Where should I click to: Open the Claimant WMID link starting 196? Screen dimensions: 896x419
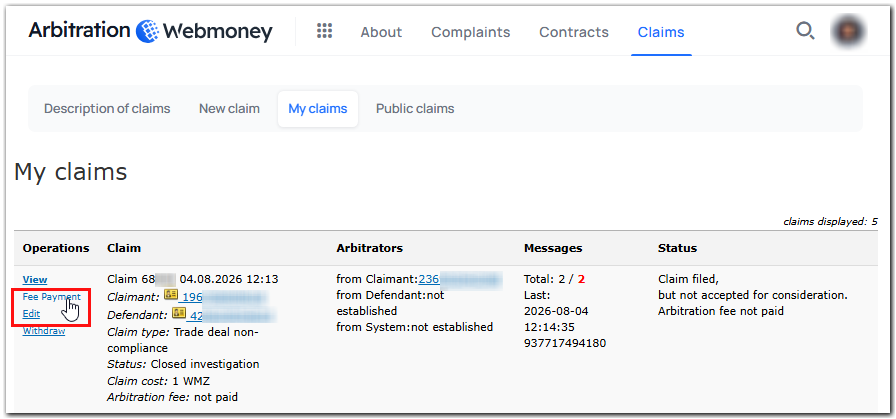point(221,297)
